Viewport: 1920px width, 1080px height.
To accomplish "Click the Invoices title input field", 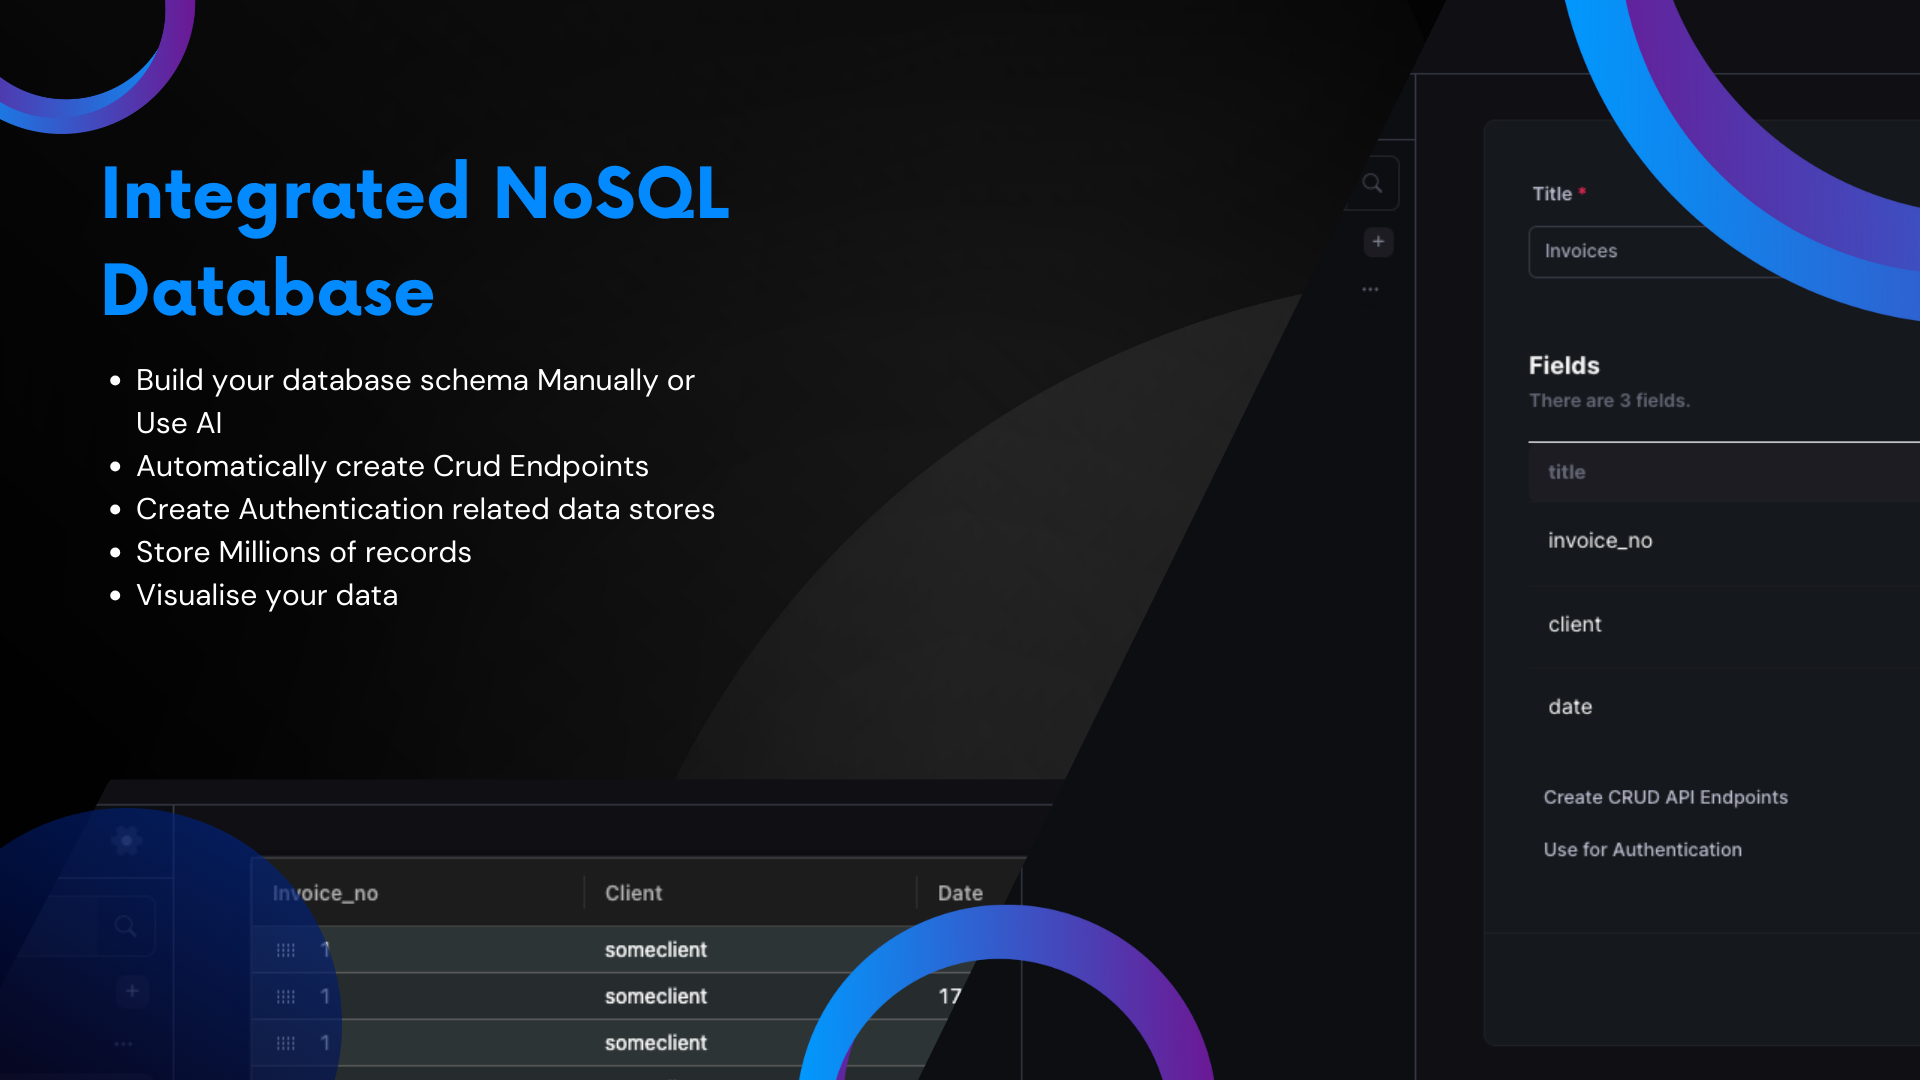I will [x=1640, y=251].
